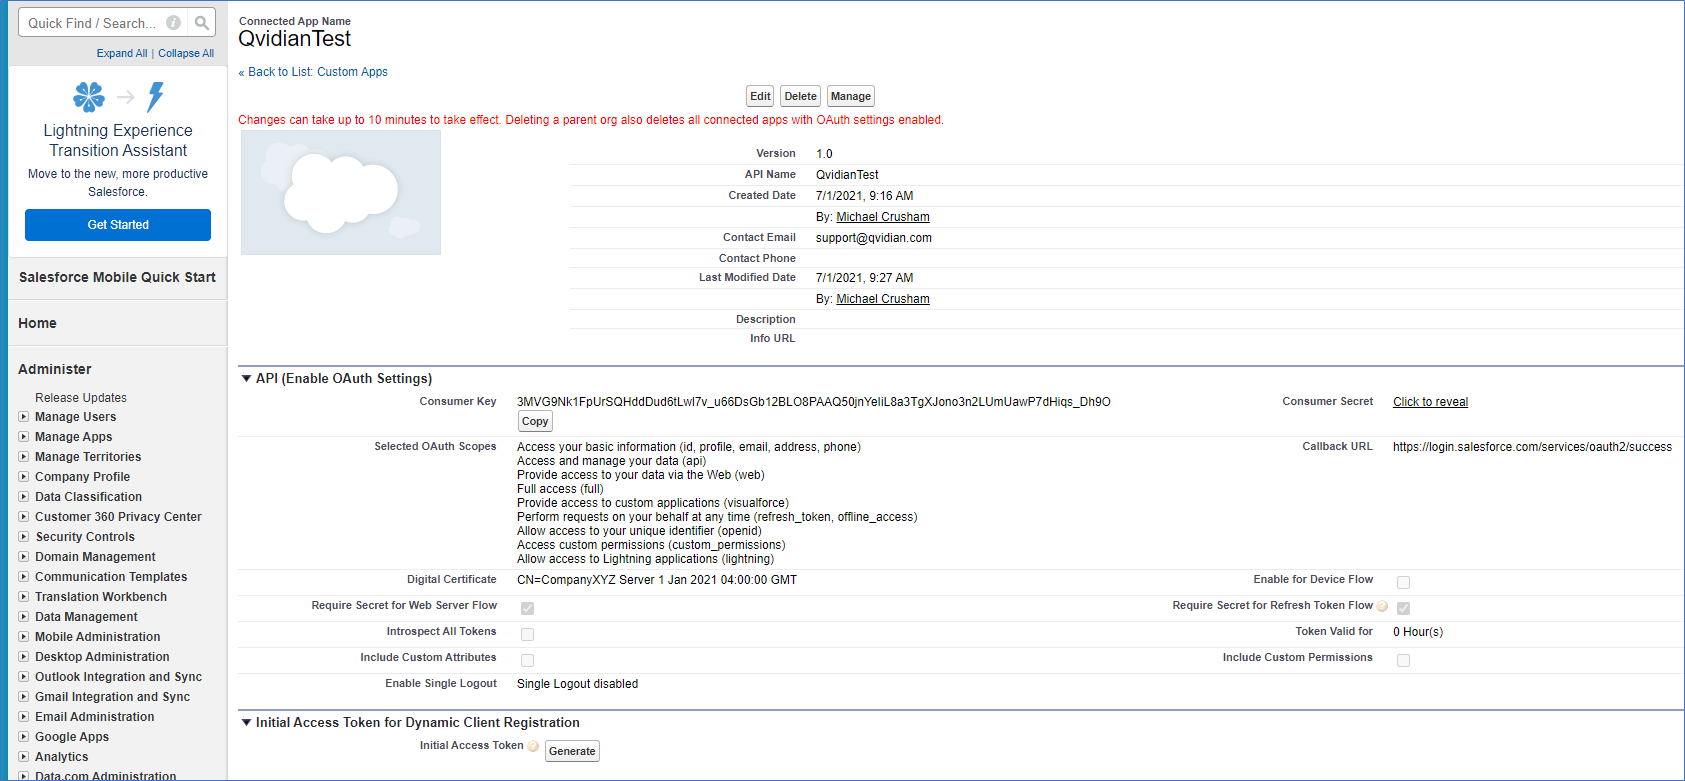The width and height of the screenshot is (1685, 781).
Task: Generate an Initial Access Token
Action: [x=572, y=751]
